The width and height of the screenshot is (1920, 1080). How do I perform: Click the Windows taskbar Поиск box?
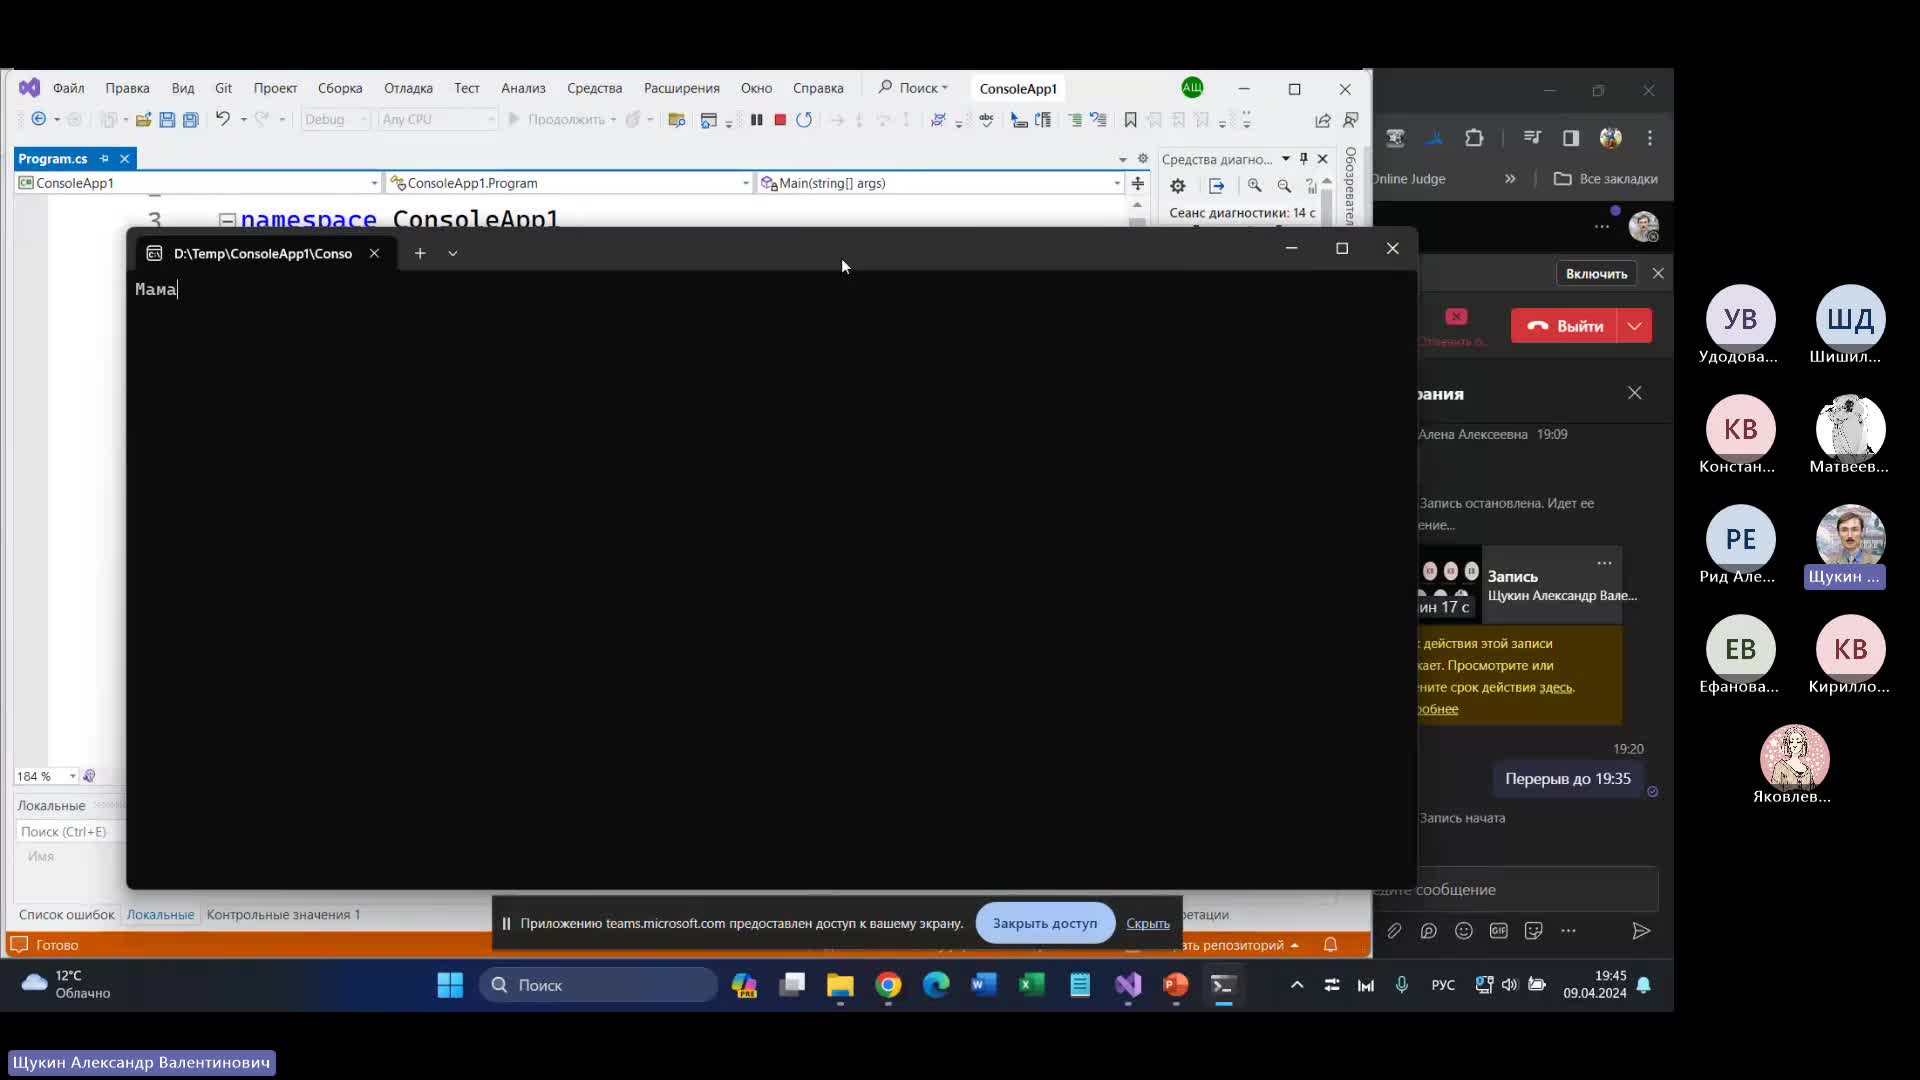(599, 985)
